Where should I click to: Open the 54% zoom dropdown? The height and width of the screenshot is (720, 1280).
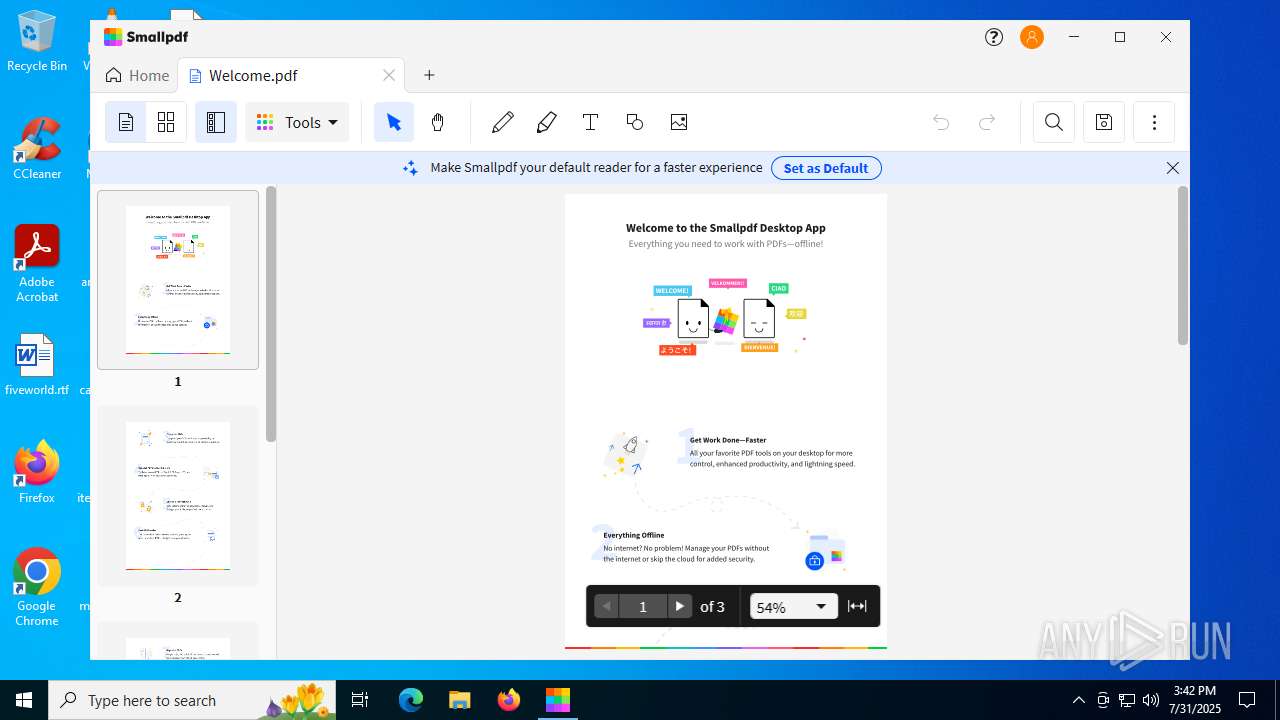click(x=794, y=606)
